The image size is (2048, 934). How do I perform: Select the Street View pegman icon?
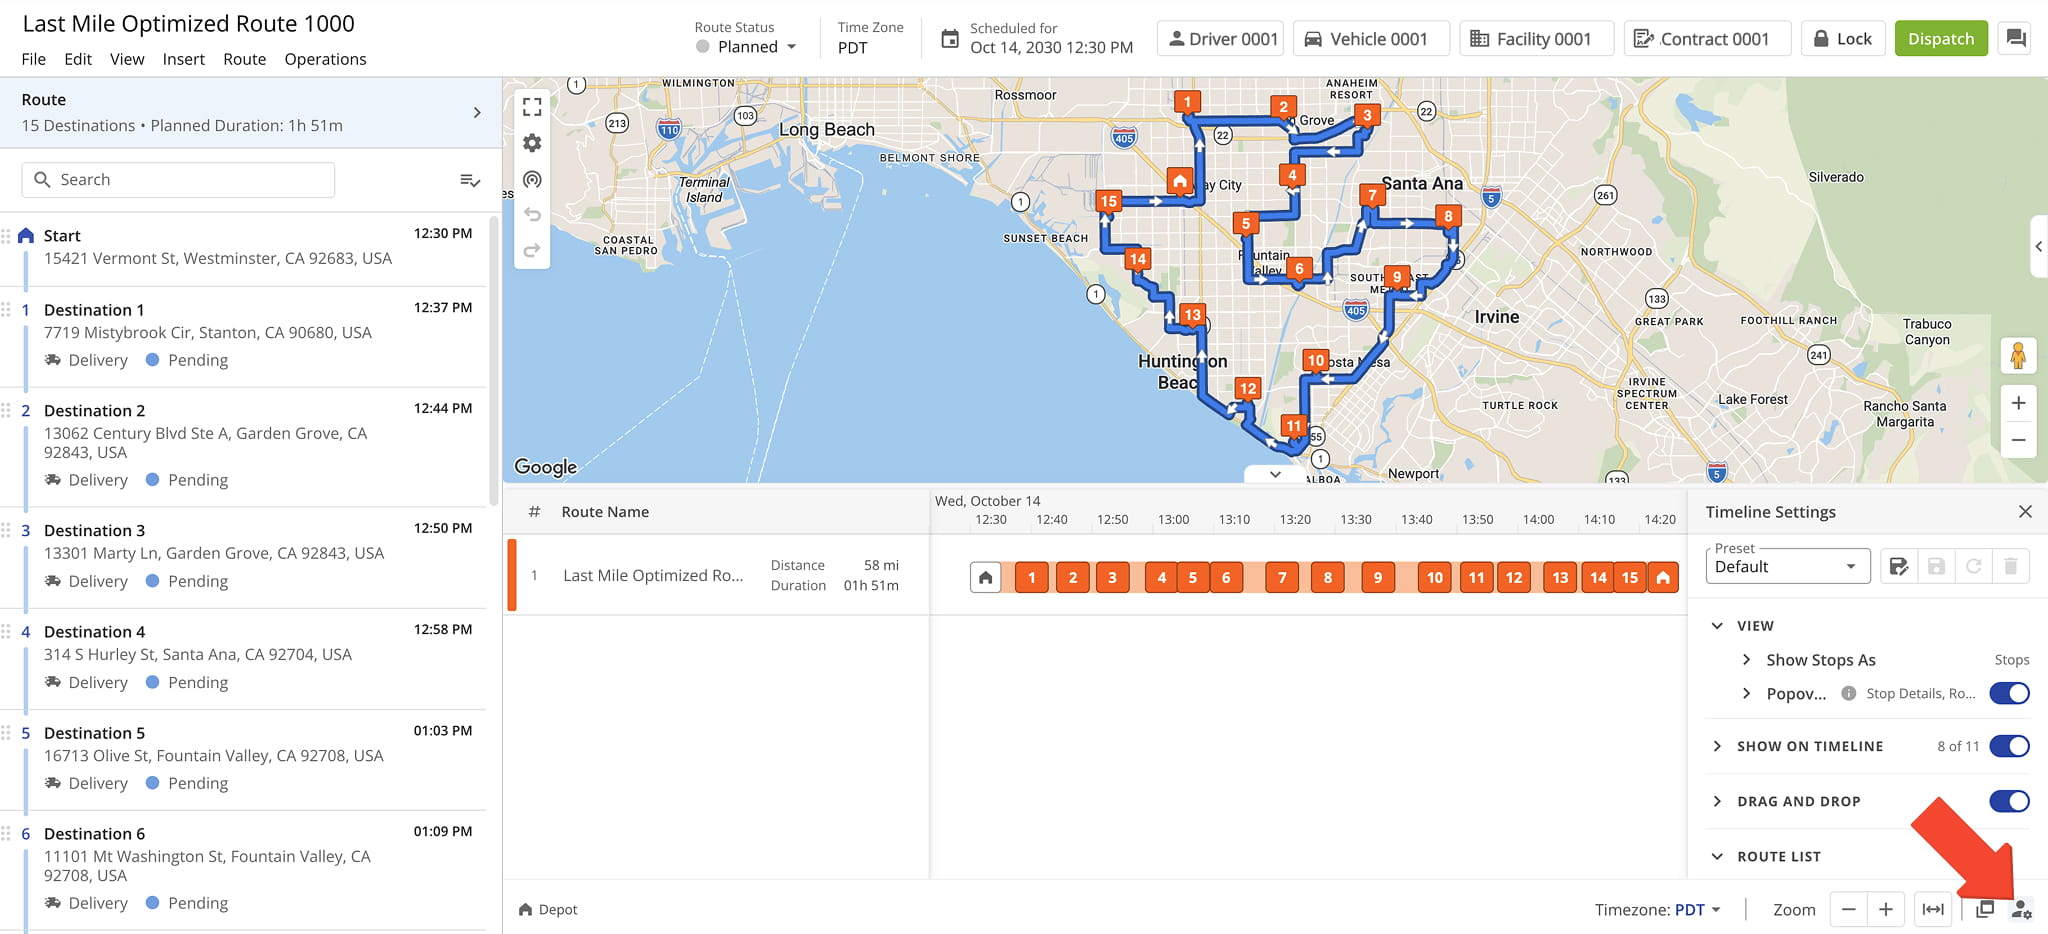pyautogui.click(x=2018, y=355)
